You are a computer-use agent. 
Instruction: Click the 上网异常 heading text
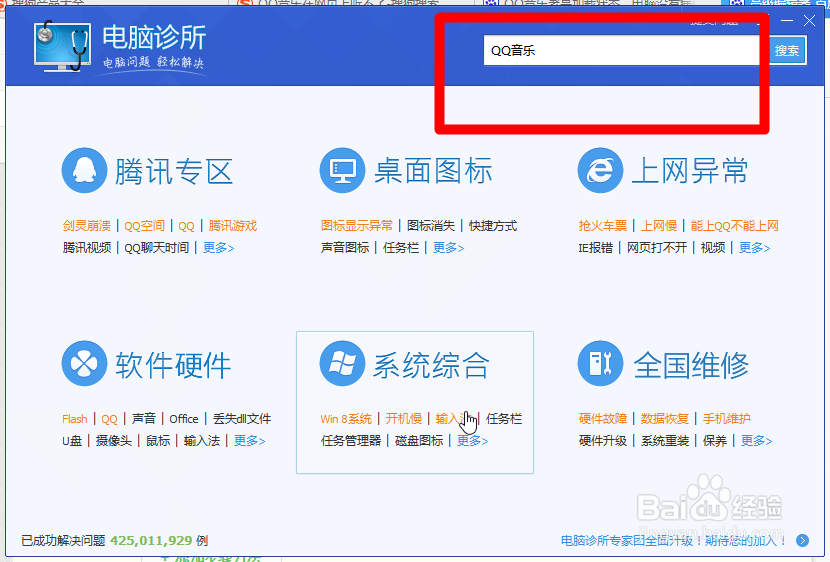click(690, 171)
